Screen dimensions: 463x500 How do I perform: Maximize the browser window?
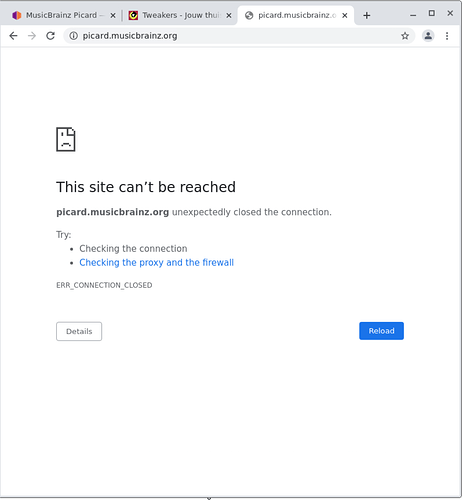pos(432,13)
